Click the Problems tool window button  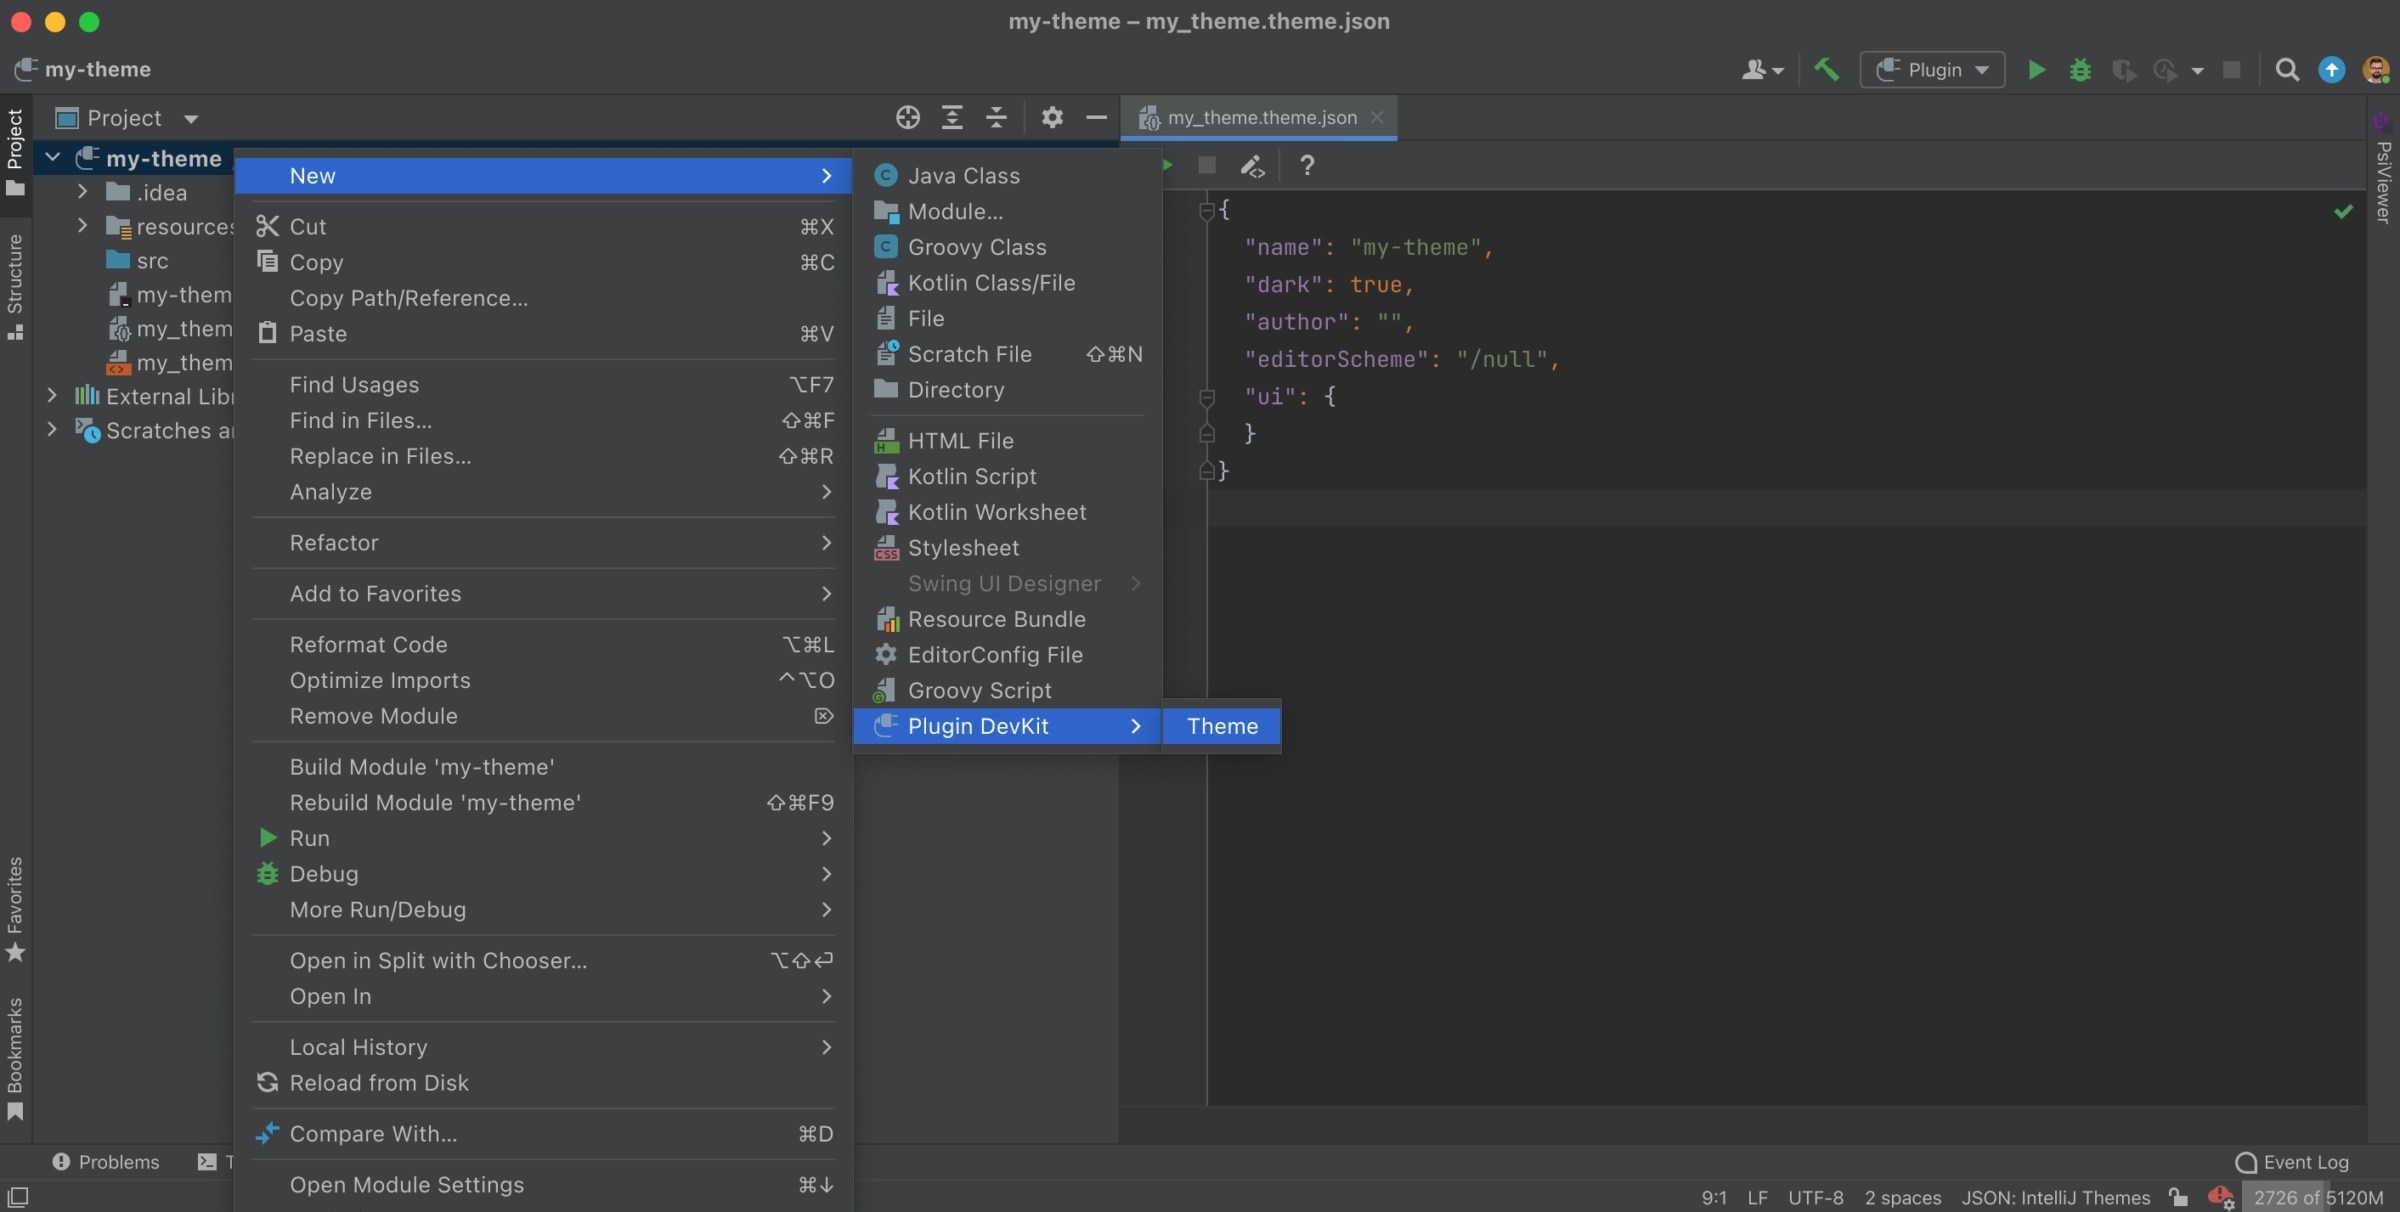[106, 1162]
